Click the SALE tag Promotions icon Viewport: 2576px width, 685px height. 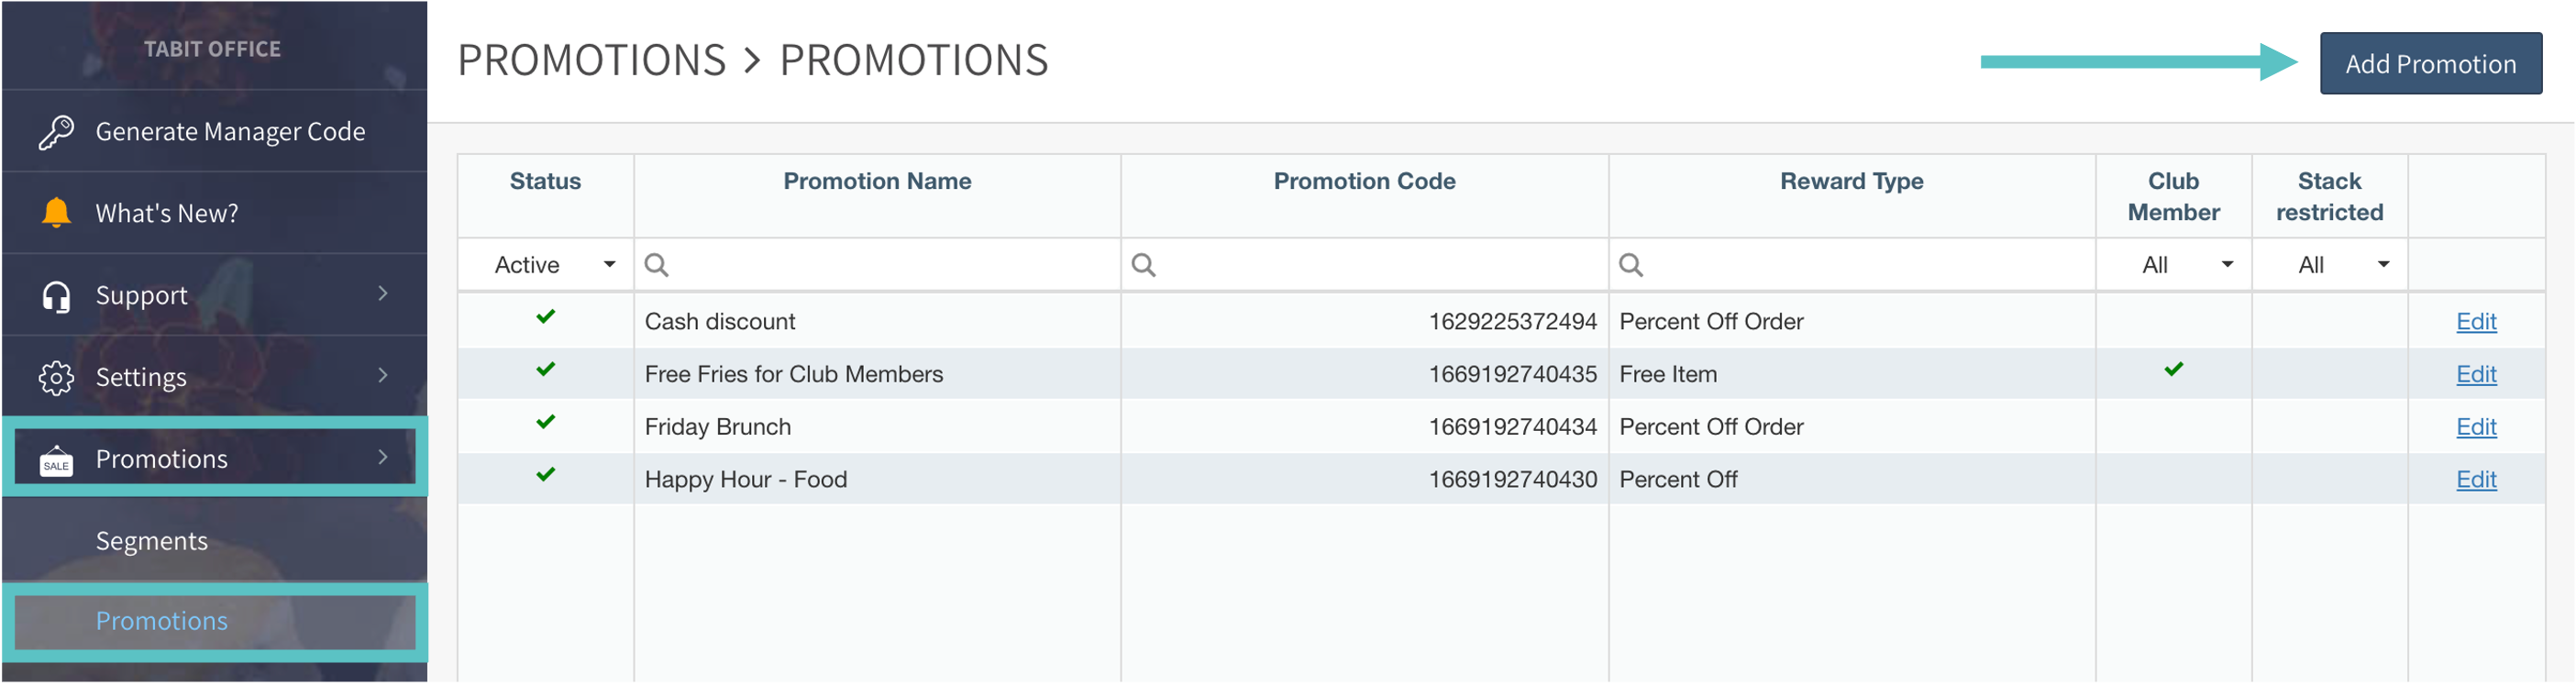click(x=56, y=461)
